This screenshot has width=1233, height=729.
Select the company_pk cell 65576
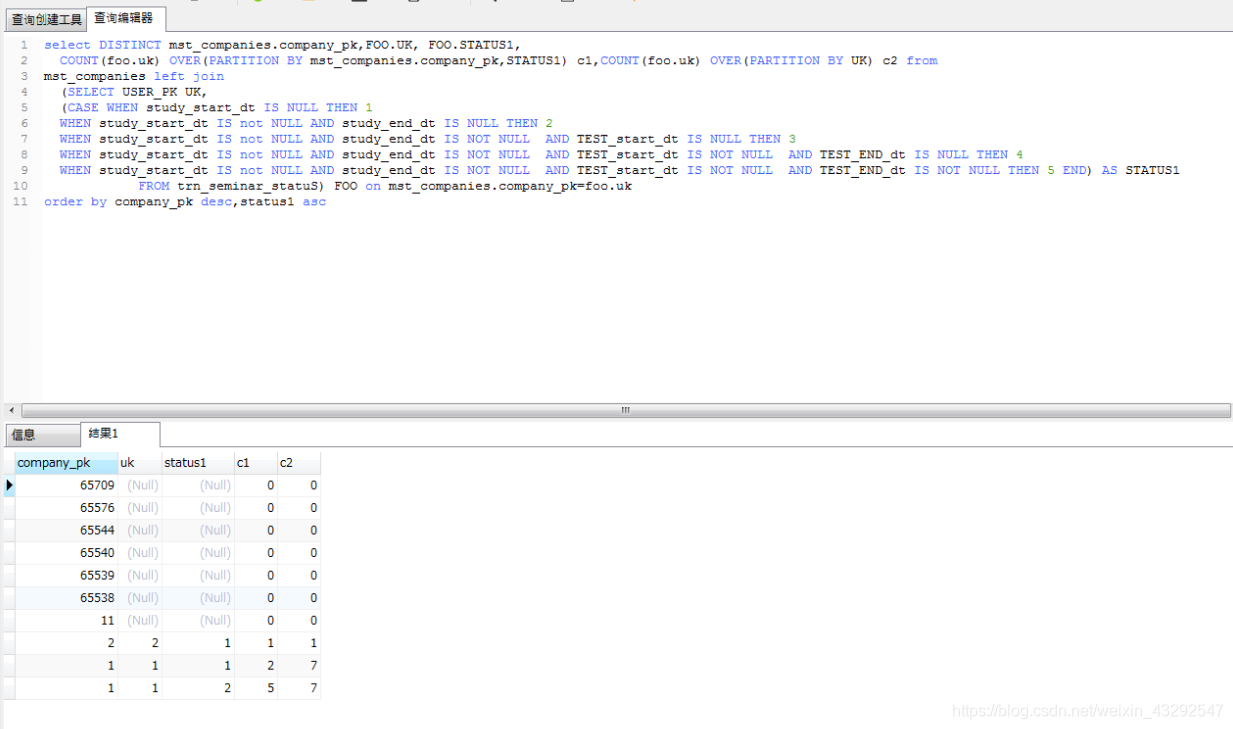click(x=67, y=508)
